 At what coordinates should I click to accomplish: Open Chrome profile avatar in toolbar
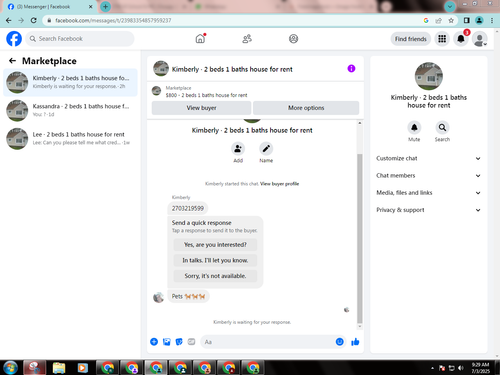point(479,20)
